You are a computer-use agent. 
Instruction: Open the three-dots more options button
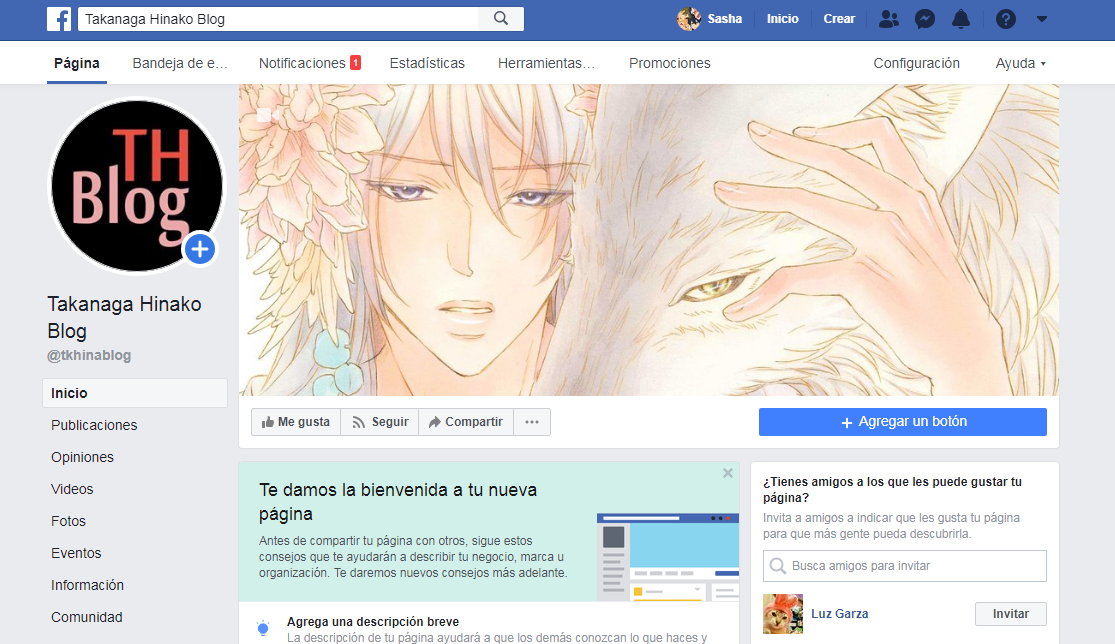(532, 422)
